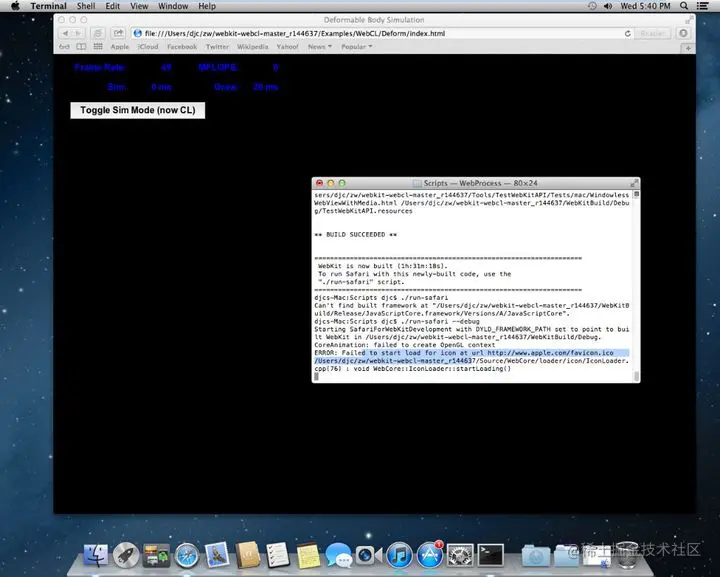Image resolution: width=720 pixels, height=577 pixels.
Task: Reload the Deformable Body Simulation page
Action: pos(627,34)
